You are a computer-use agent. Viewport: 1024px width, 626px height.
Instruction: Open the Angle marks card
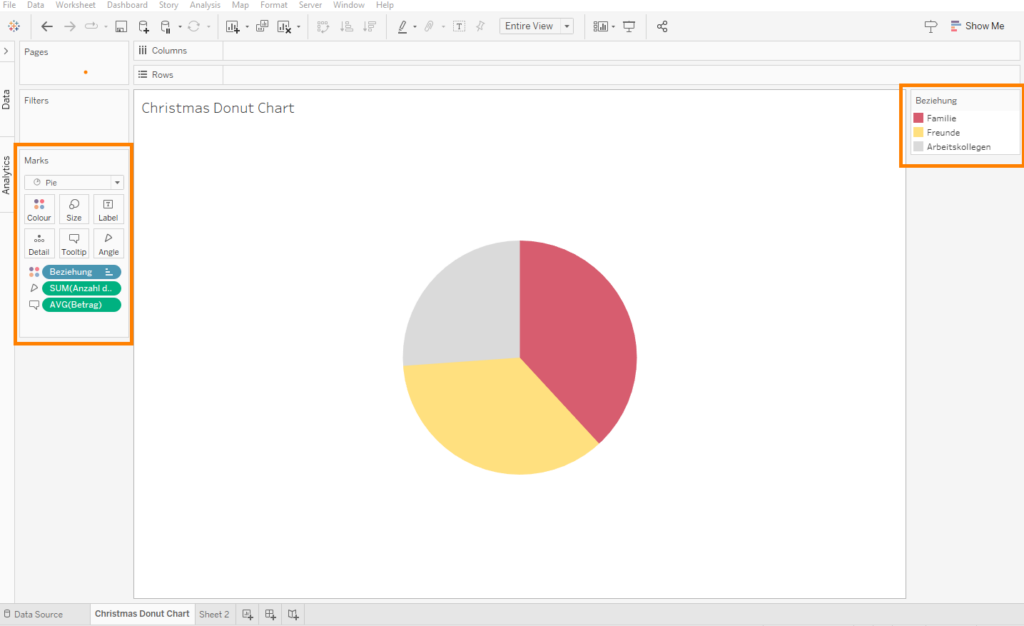pyautogui.click(x=108, y=243)
